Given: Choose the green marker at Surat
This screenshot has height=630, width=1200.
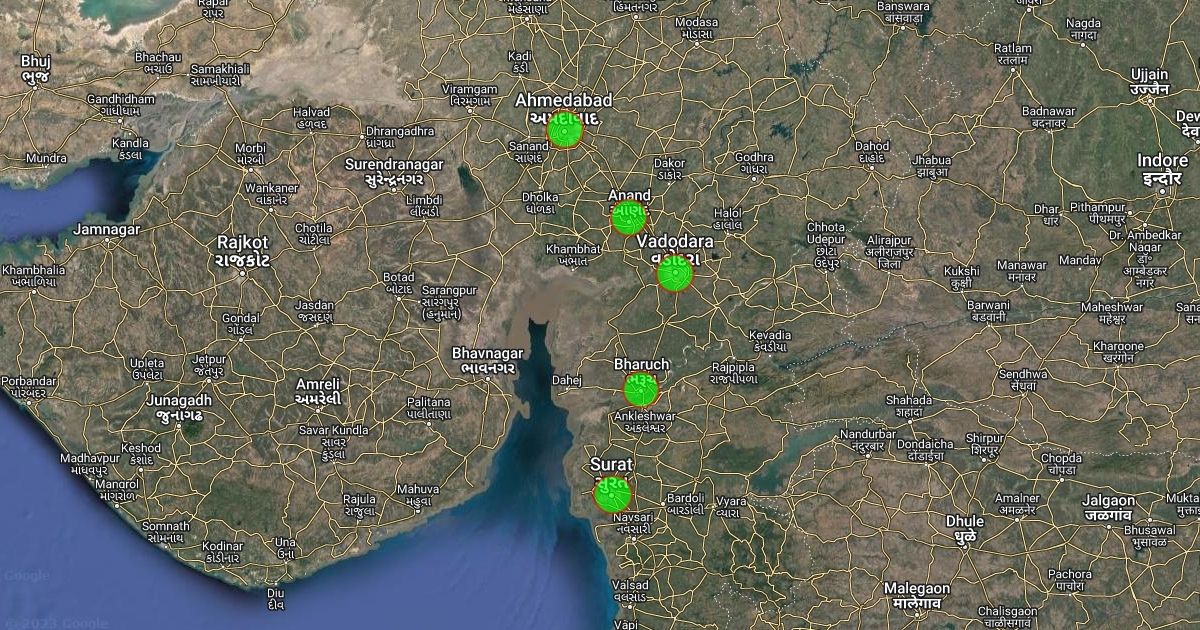Looking at the screenshot, I should (x=612, y=494).
